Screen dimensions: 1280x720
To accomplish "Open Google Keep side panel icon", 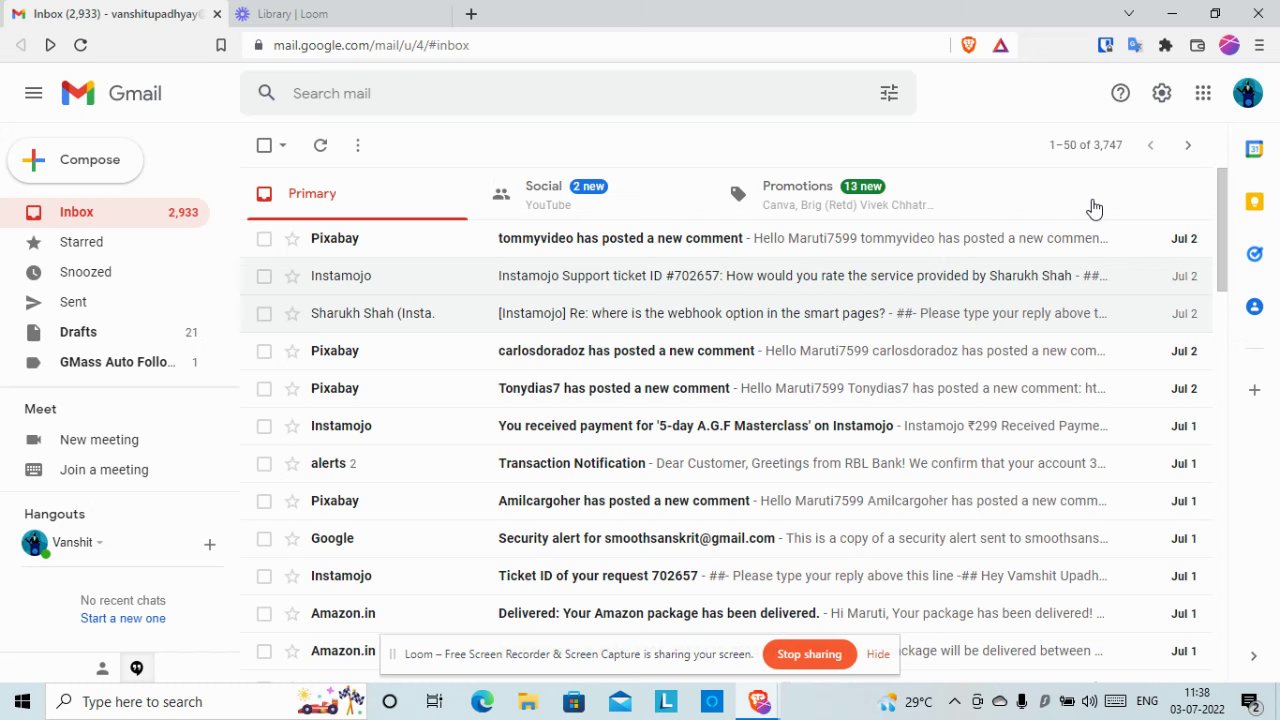I will pyautogui.click(x=1254, y=202).
